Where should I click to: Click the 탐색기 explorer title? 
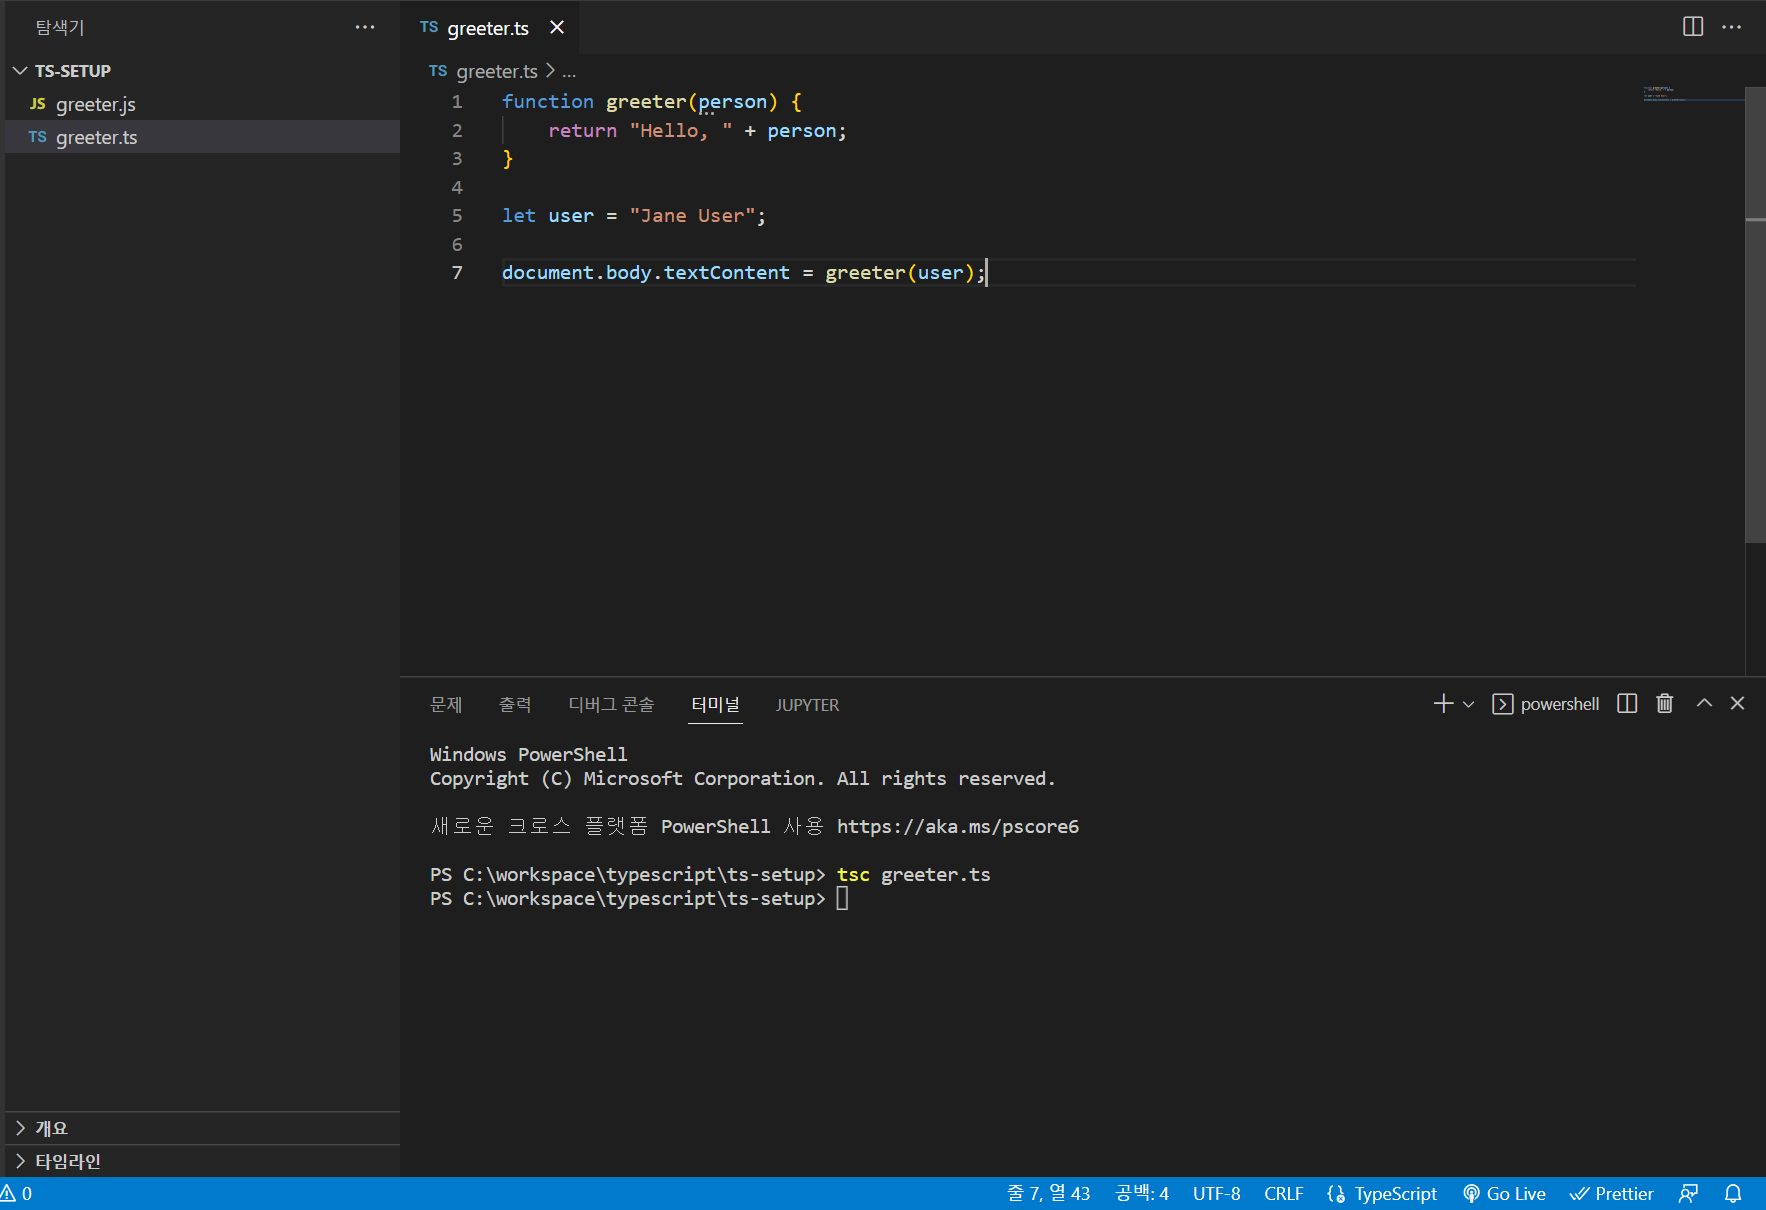60,28
